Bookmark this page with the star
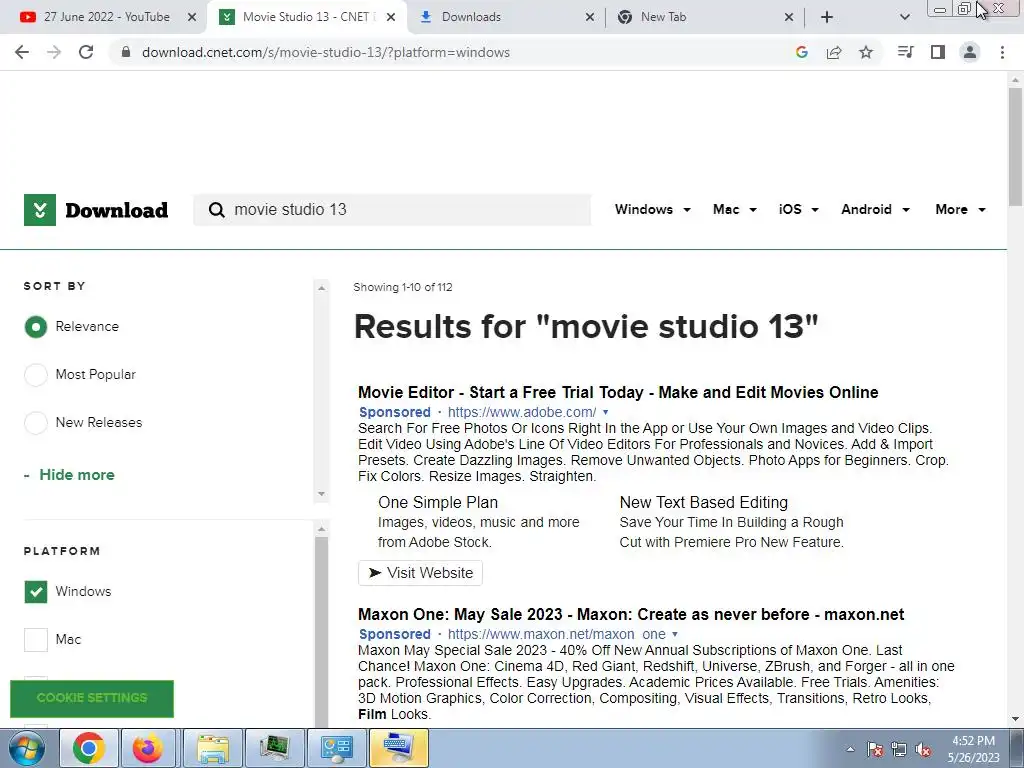This screenshot has width=1024, height=768. point(866,52)
